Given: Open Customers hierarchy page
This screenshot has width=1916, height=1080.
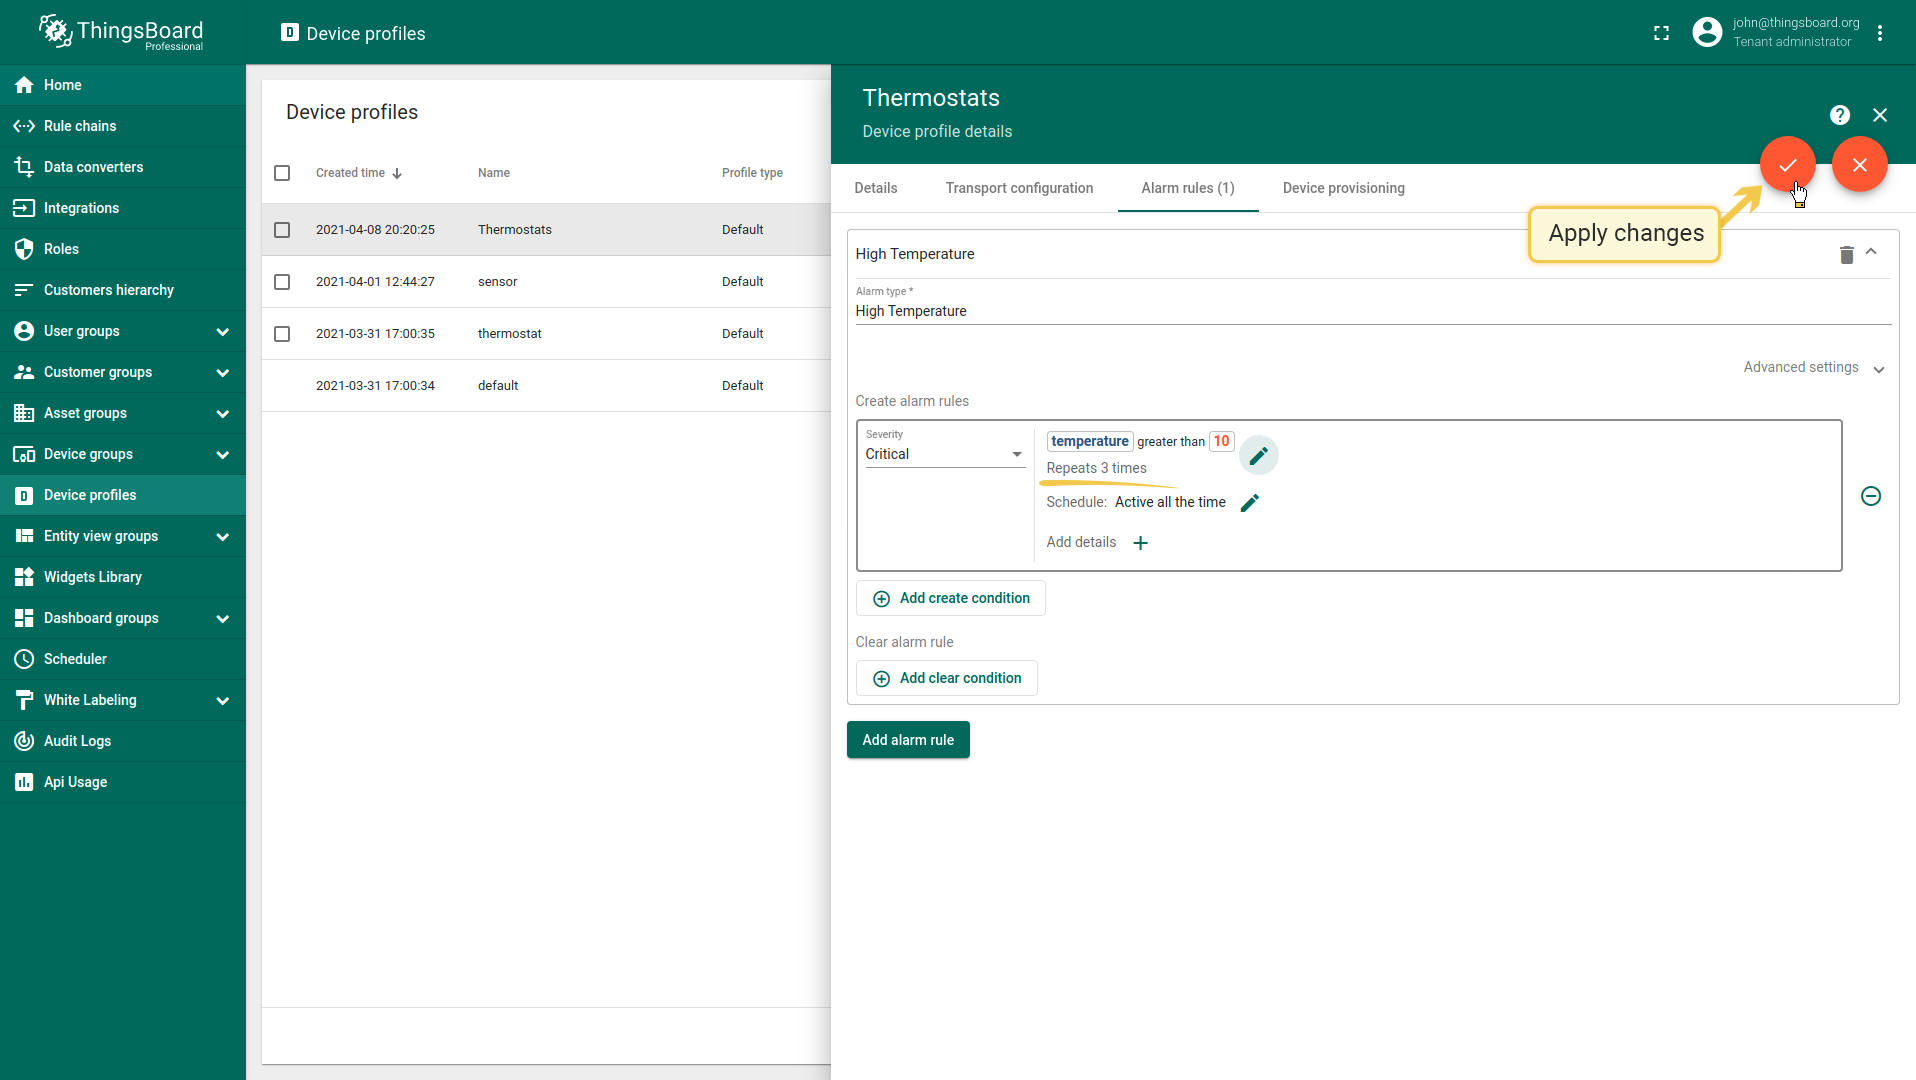Looking at the screenshot, I should coord(123,290).
